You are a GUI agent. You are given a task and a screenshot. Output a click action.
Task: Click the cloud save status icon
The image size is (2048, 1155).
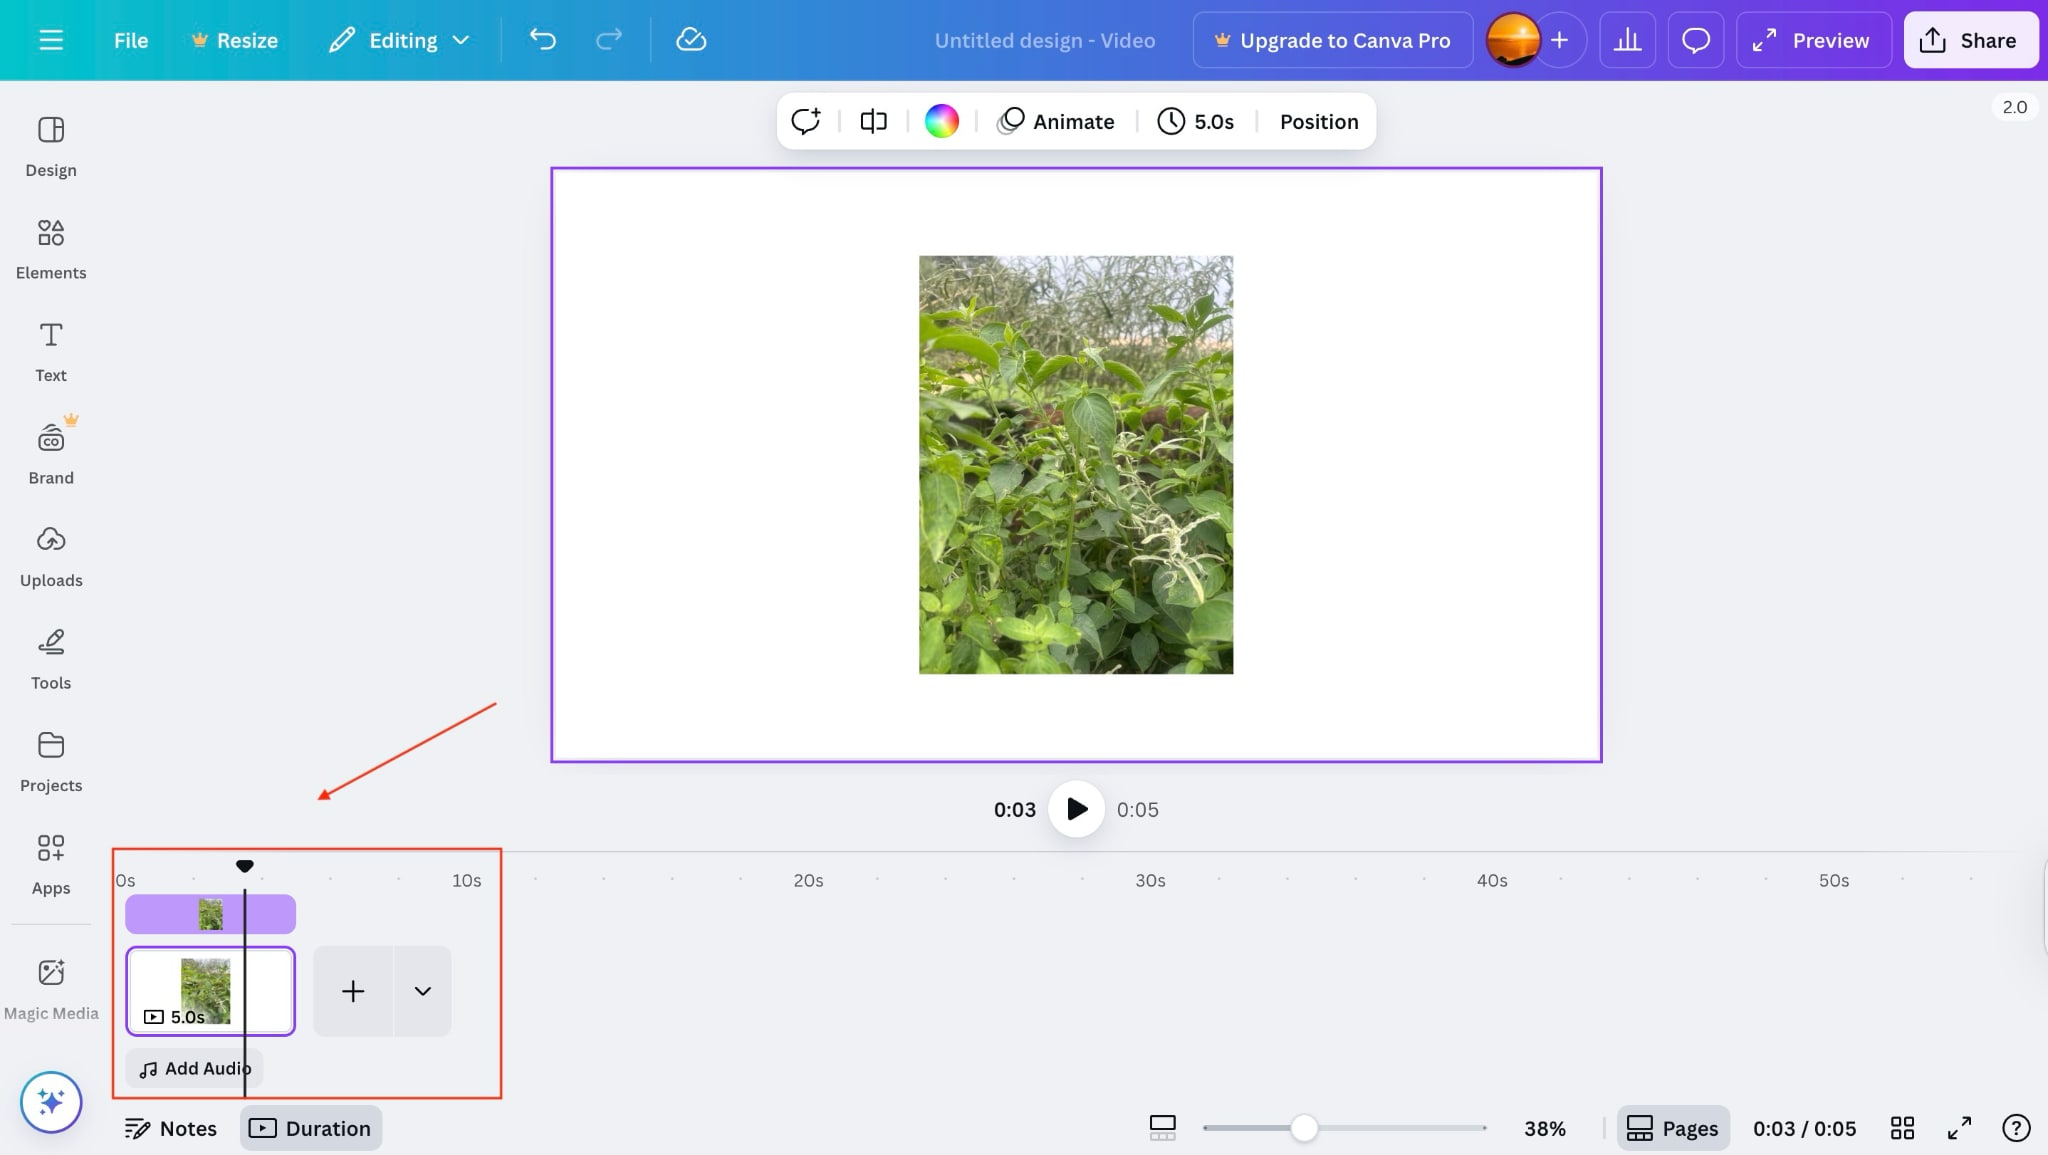point(691,40)
